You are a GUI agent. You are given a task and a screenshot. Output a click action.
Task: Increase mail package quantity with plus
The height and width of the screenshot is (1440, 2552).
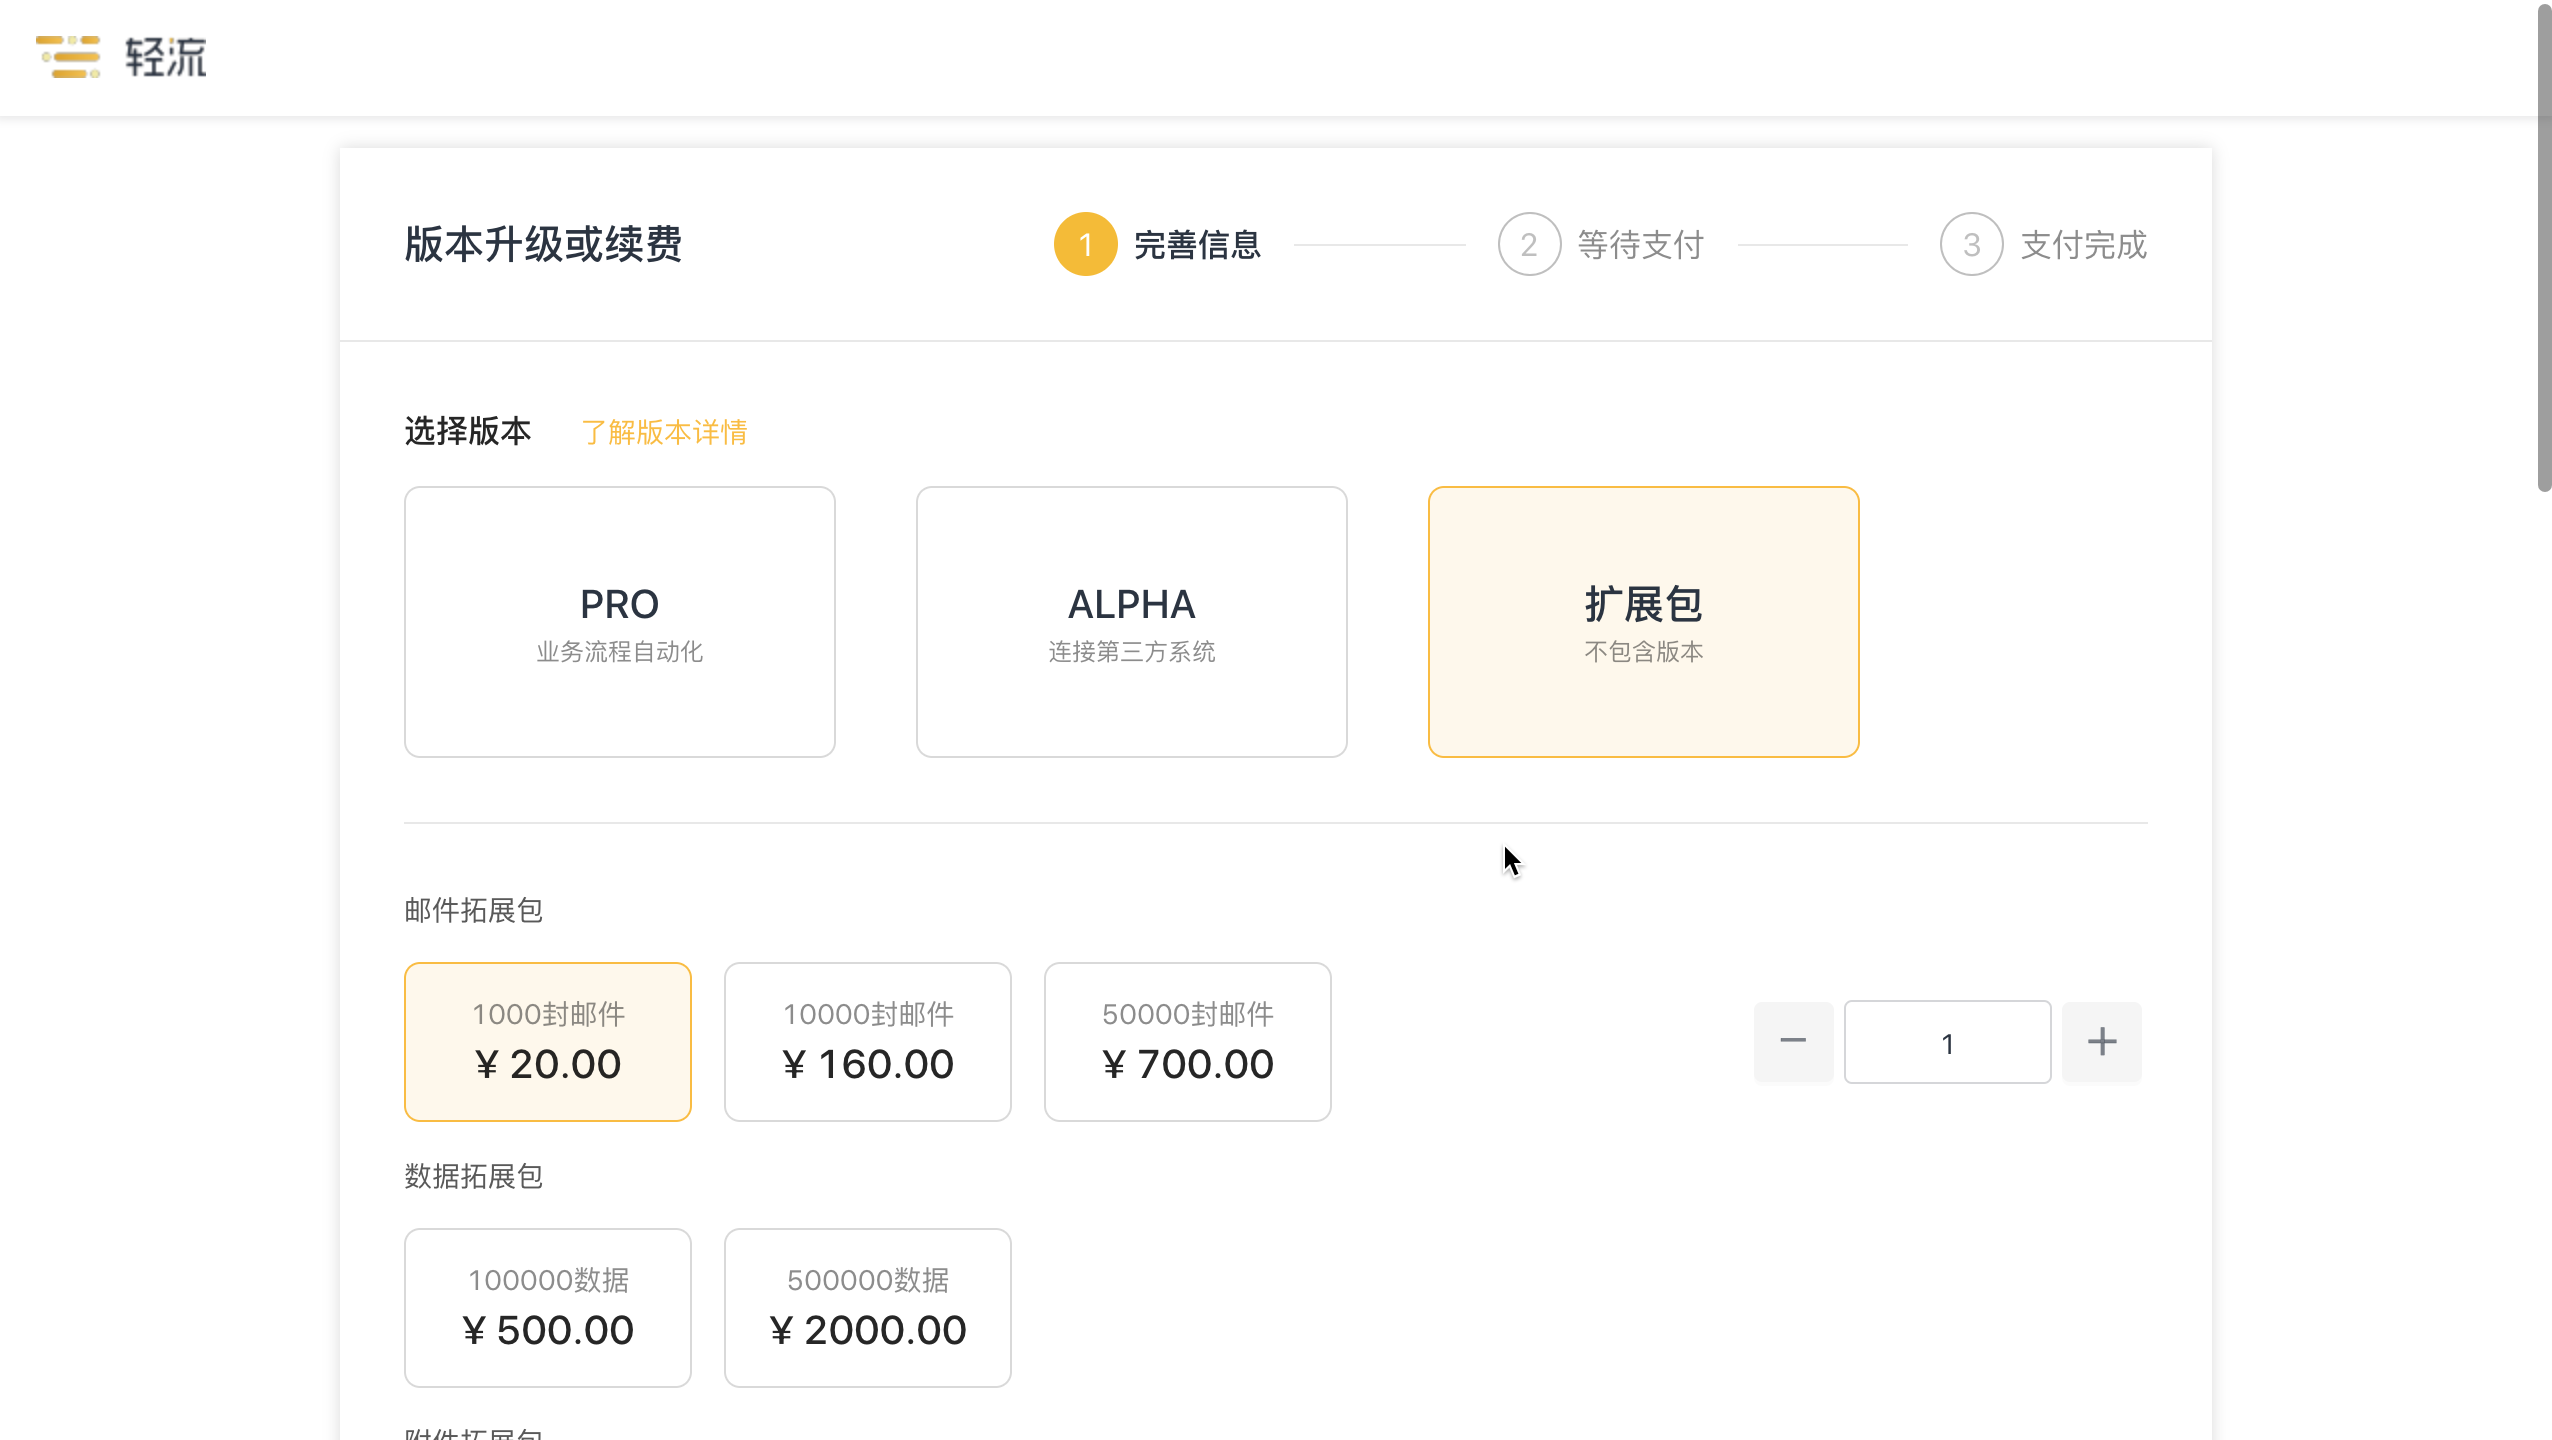pos(2102,1042)
